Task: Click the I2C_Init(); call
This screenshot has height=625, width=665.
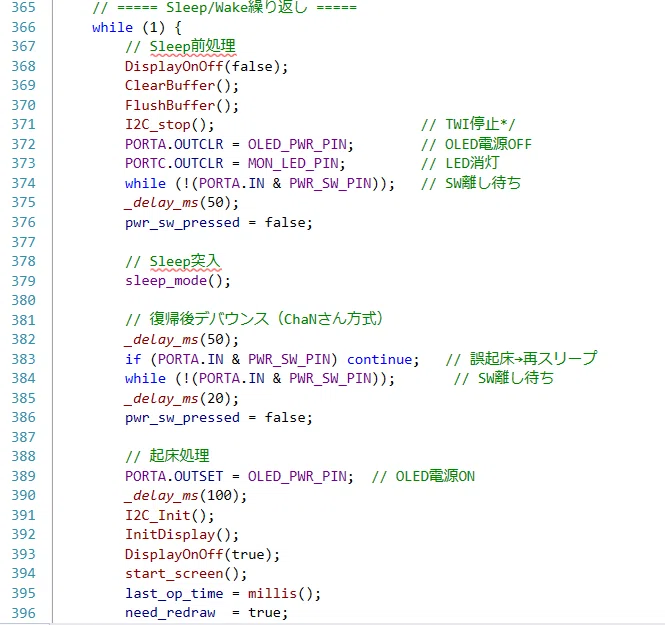Action: point(169,515)
